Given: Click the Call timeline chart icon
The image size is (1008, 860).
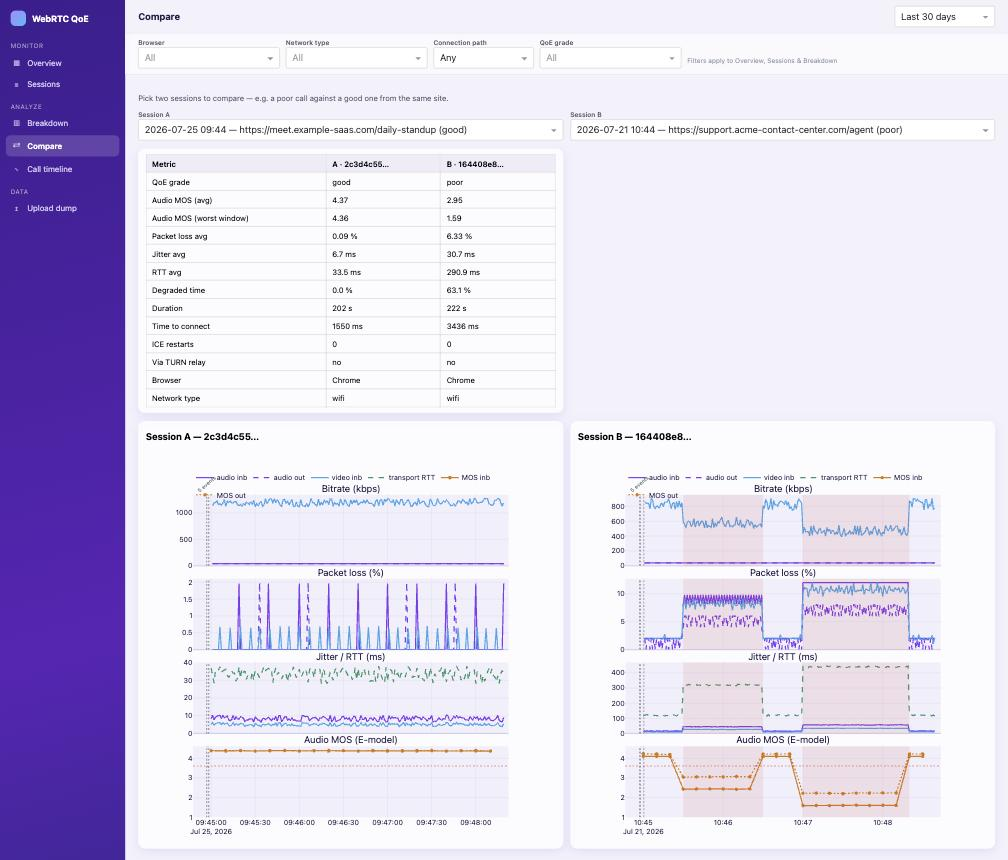Looking at the screenshot, I should pos(17,169).
